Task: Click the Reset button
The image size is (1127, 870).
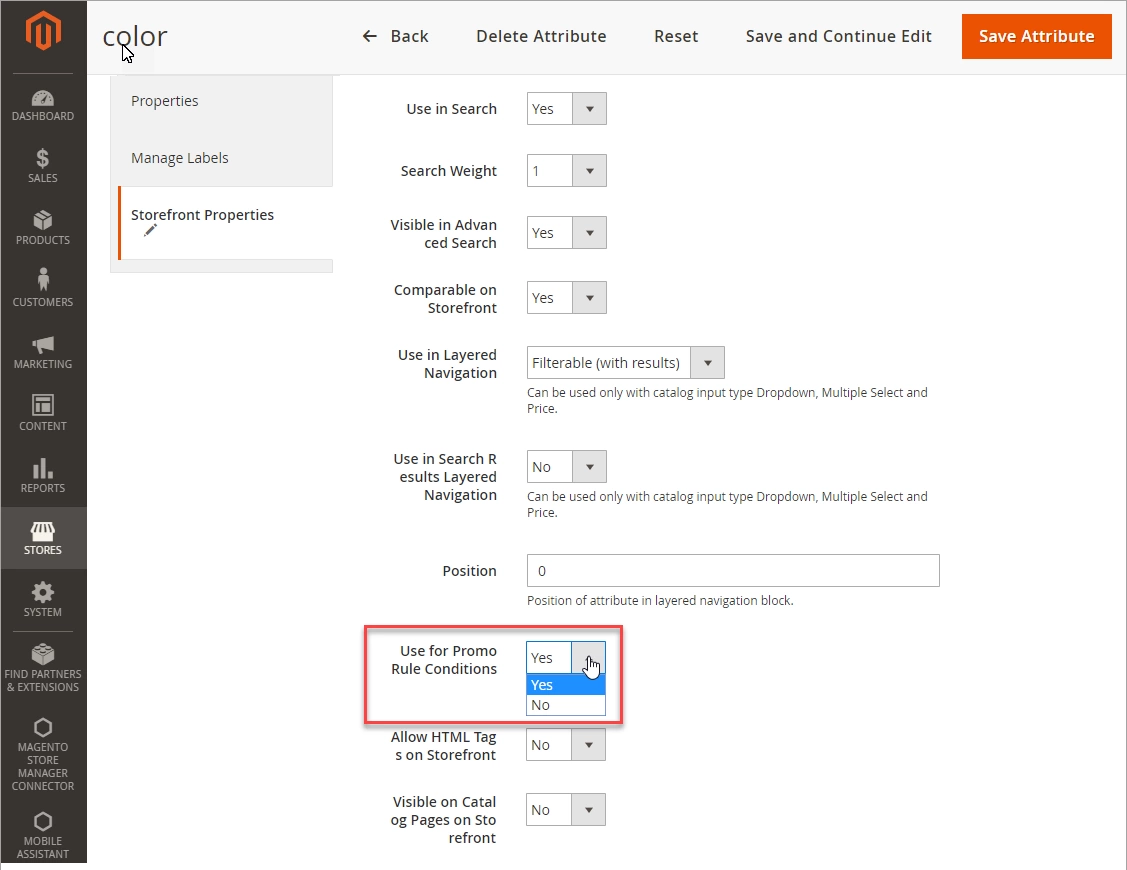Action: pos(676,36)
